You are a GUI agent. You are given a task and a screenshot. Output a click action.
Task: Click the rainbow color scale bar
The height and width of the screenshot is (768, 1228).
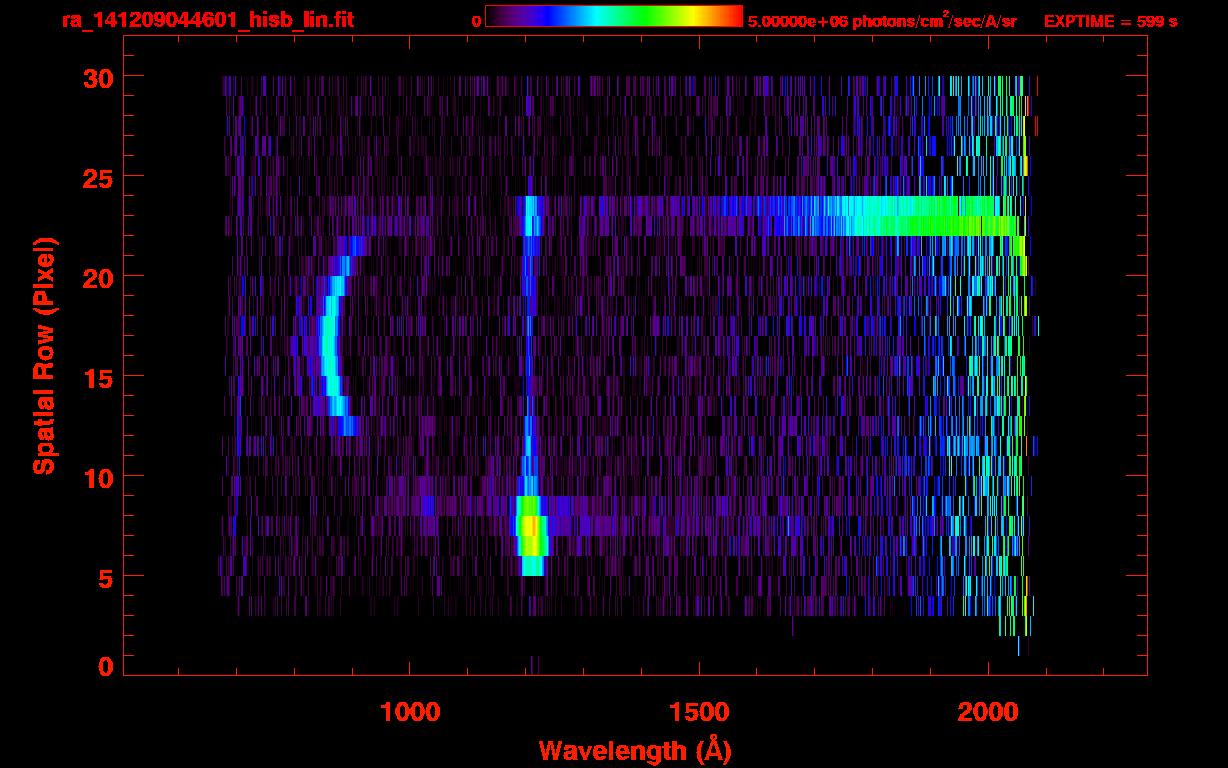pyautogui.click(x=614, y=16)
